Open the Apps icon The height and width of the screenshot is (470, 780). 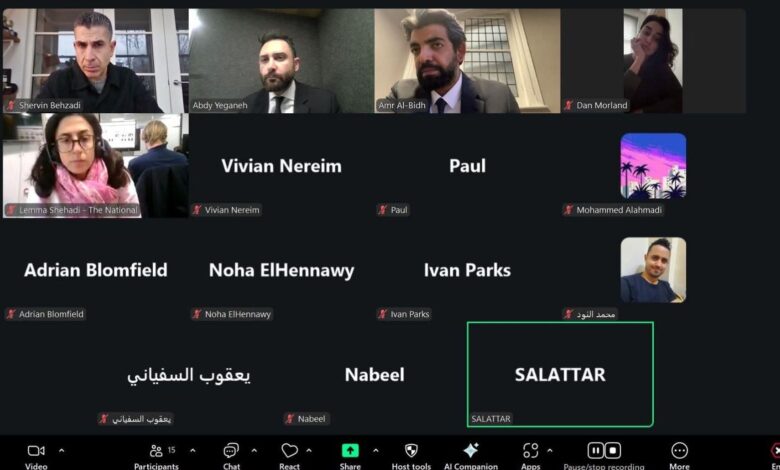pos(530,451)
